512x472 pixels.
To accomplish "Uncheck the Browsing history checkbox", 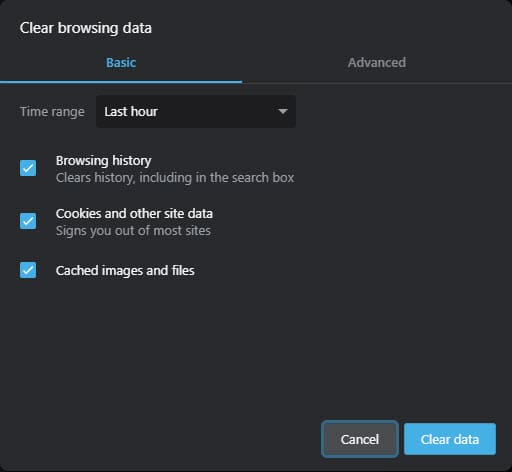I will point(28,168).
